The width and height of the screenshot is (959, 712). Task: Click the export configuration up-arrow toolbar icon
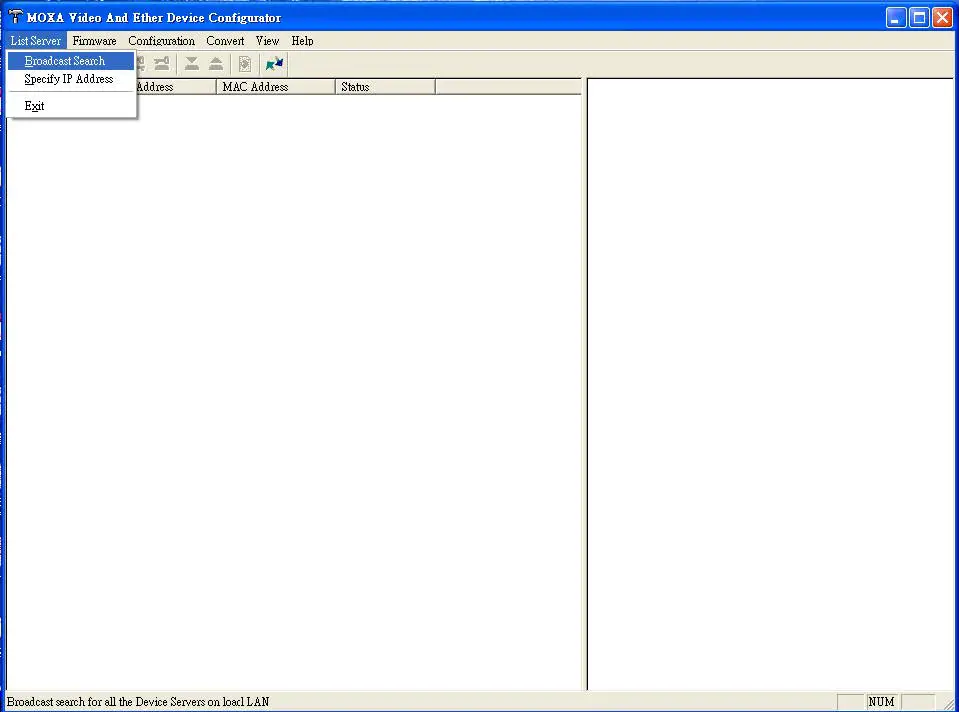click(216, 63)
